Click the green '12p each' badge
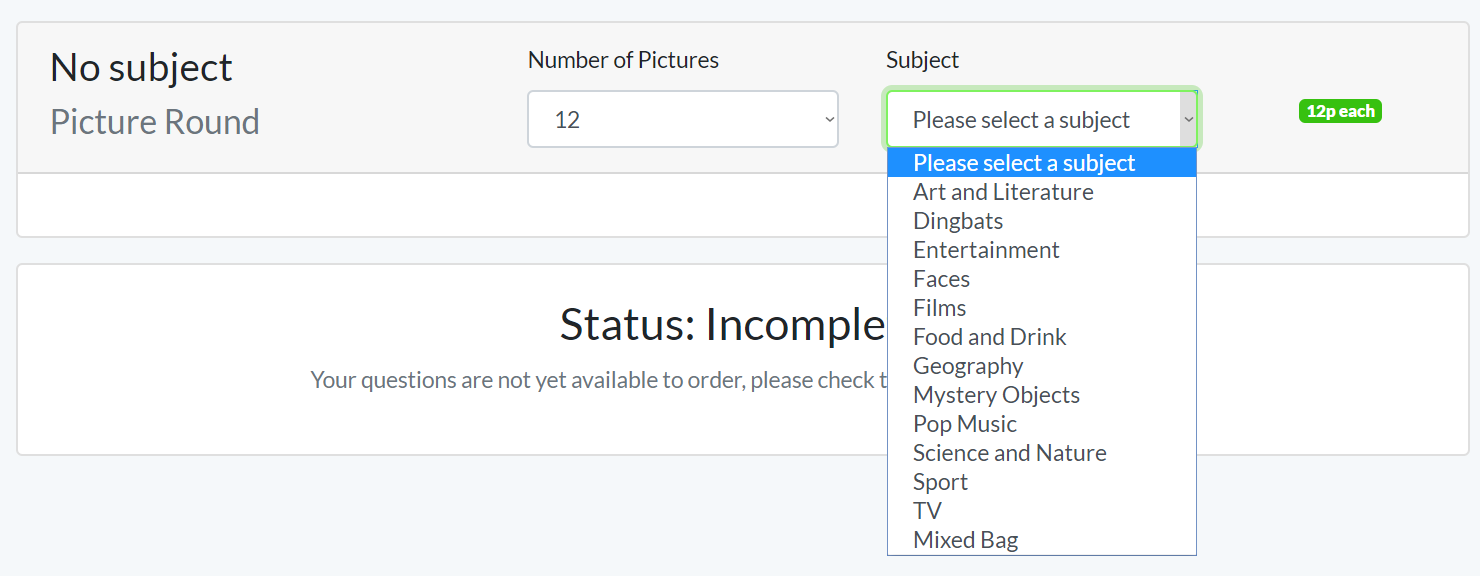1480x576 pixels. (x=1340, y=112)
